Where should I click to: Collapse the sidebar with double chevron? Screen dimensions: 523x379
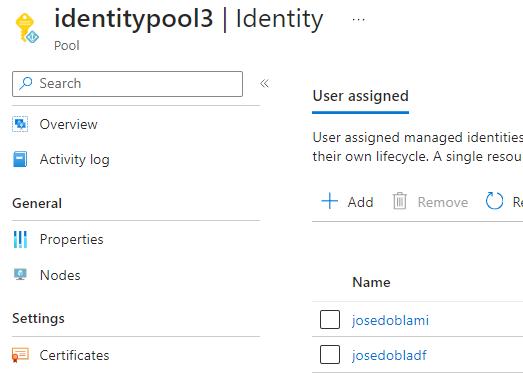(x=265, y=83)
